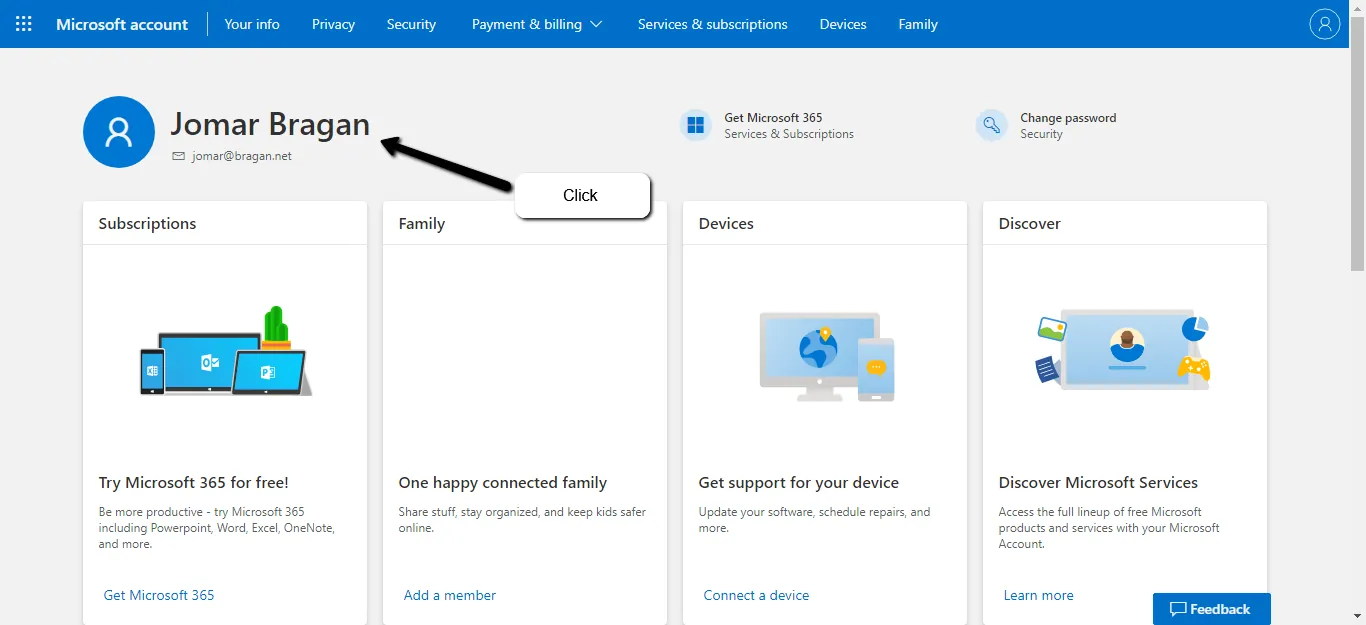Click the Change password key icon
Viewport: 1366px width, 625px height.
(991, 126)
